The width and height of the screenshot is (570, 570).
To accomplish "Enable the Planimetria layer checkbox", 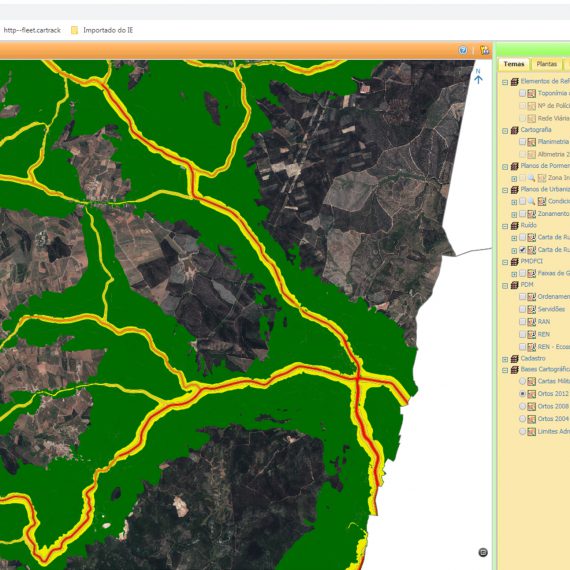I will click(x=522, y=142).
